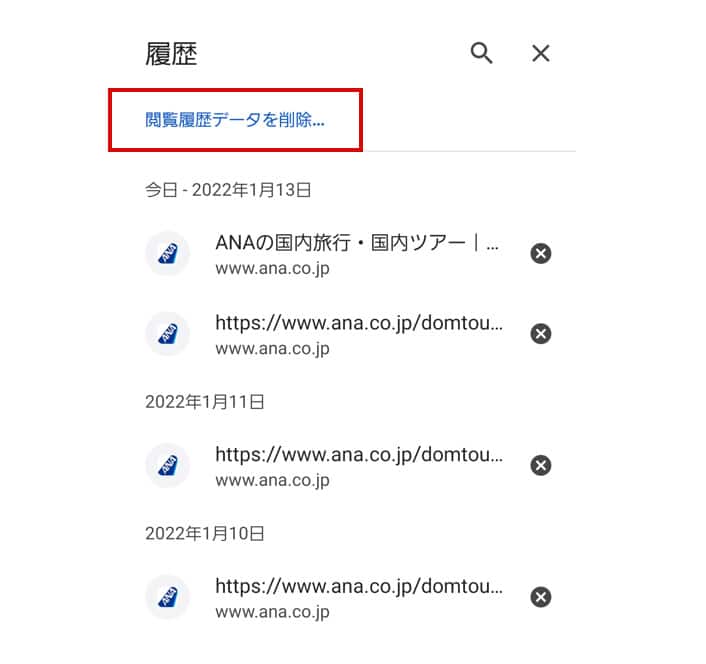Open history search with magnifier icon
Viewport: 706px width, 664px height.
(x=481, y=53)
